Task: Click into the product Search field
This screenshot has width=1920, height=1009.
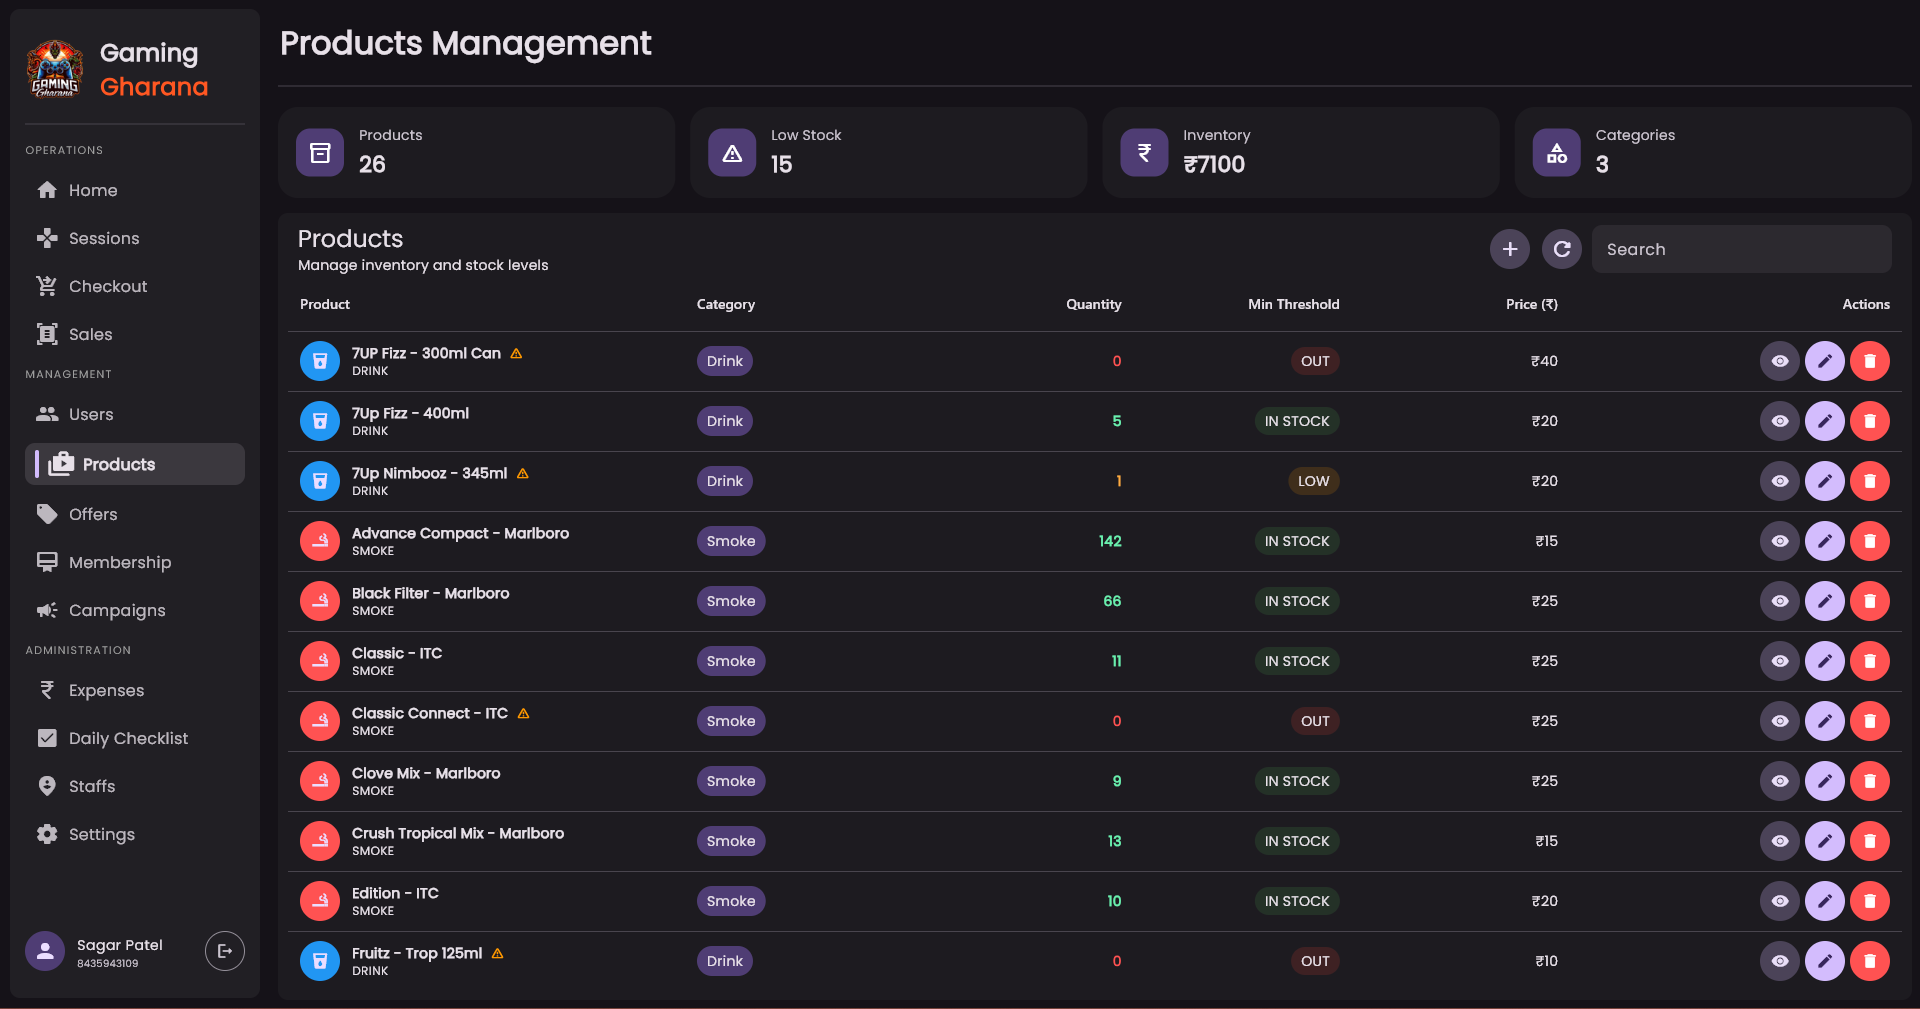Action: pyautogui.click(x=1741, y=249)
